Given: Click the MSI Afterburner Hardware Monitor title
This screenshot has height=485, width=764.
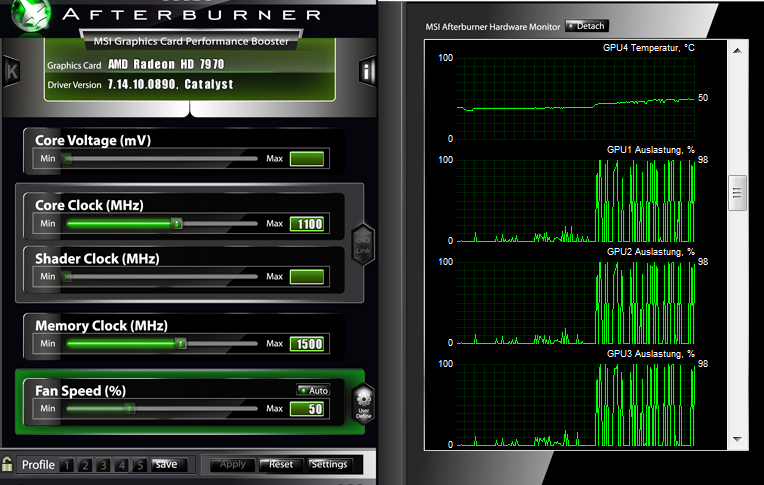Looking at the screenshot, I should [493, 27].
